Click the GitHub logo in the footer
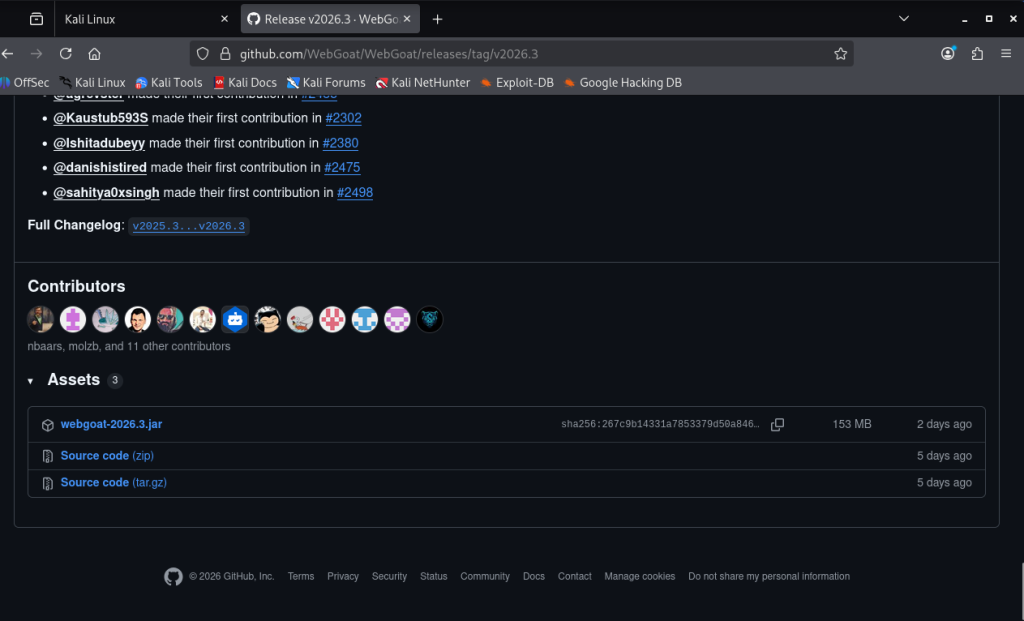 [x=173, y=577]
